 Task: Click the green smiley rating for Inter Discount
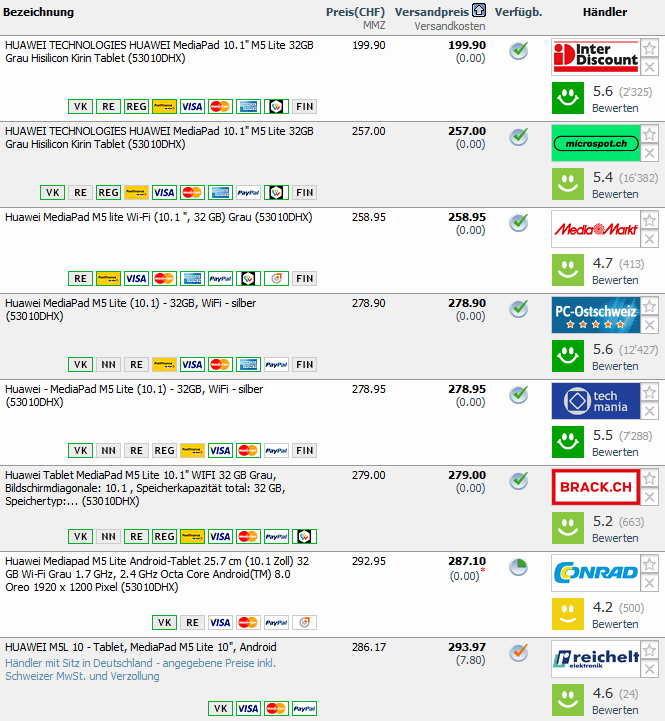pos(567,98)
